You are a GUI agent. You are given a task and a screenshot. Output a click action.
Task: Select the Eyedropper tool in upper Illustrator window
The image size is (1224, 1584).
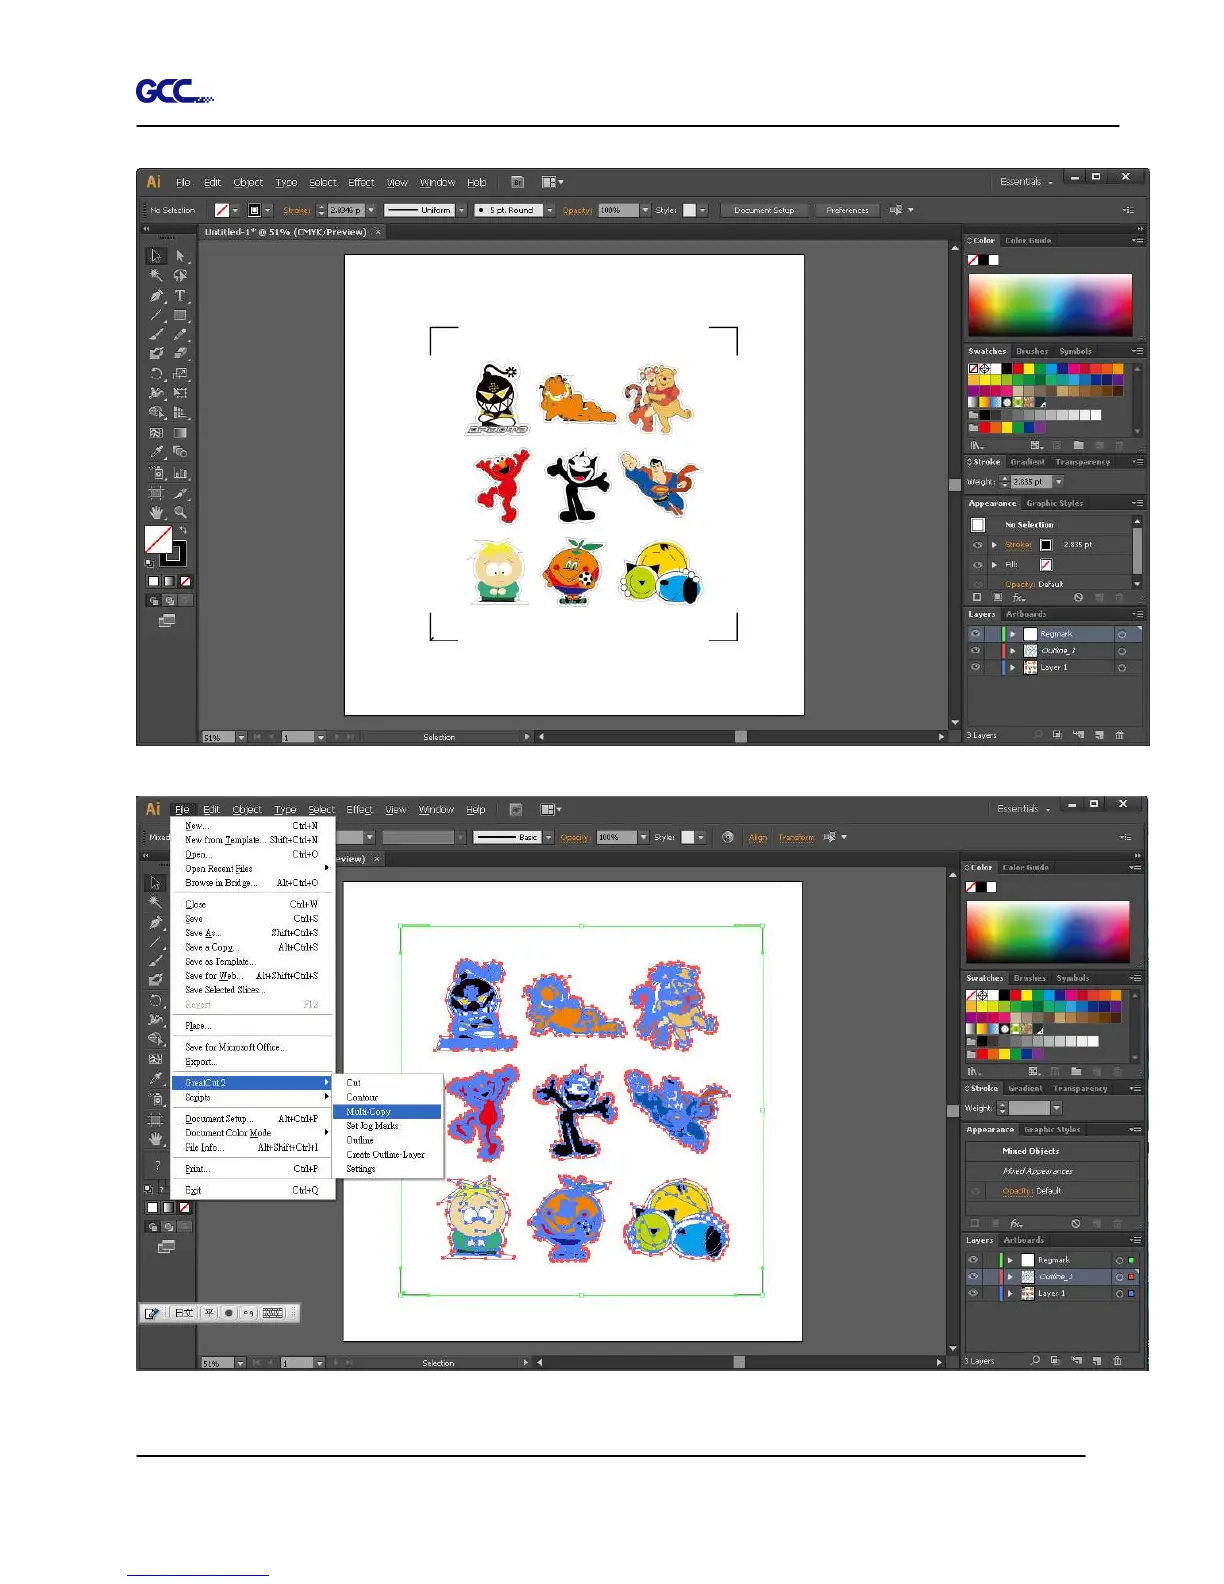point(156,451)
